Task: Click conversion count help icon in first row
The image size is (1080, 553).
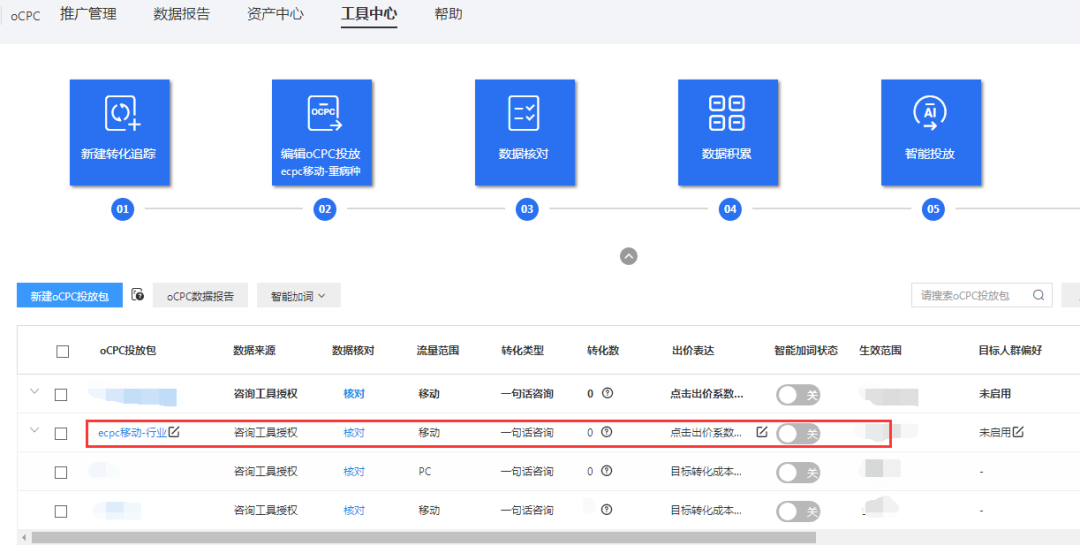Action: [x=607, y=393]
